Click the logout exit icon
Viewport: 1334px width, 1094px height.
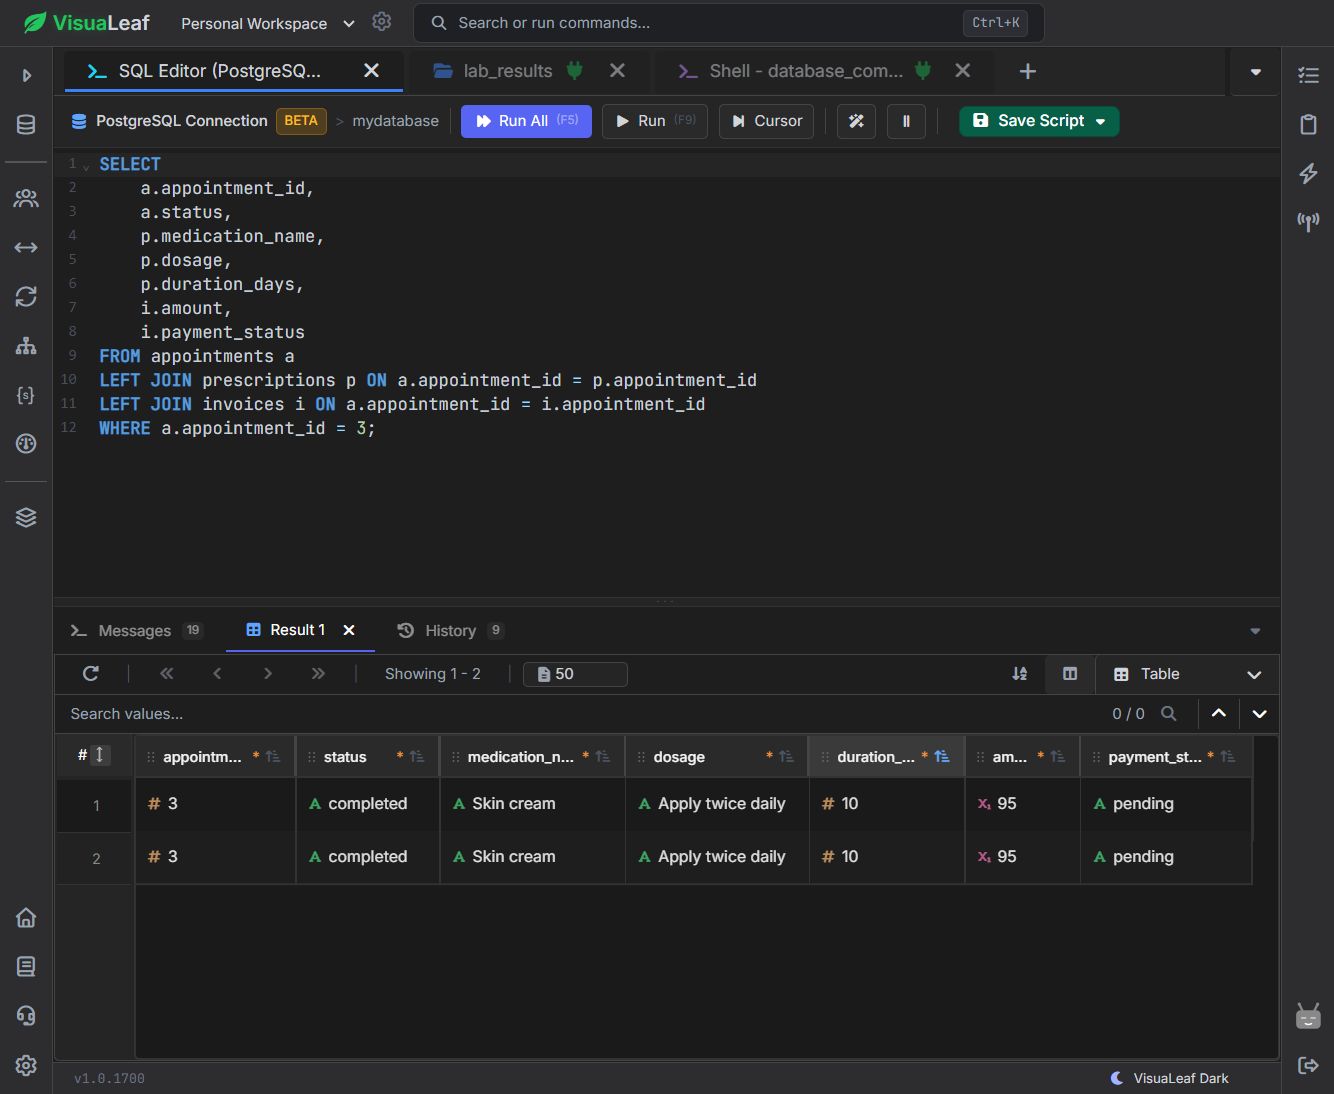pos(1308,1065)
